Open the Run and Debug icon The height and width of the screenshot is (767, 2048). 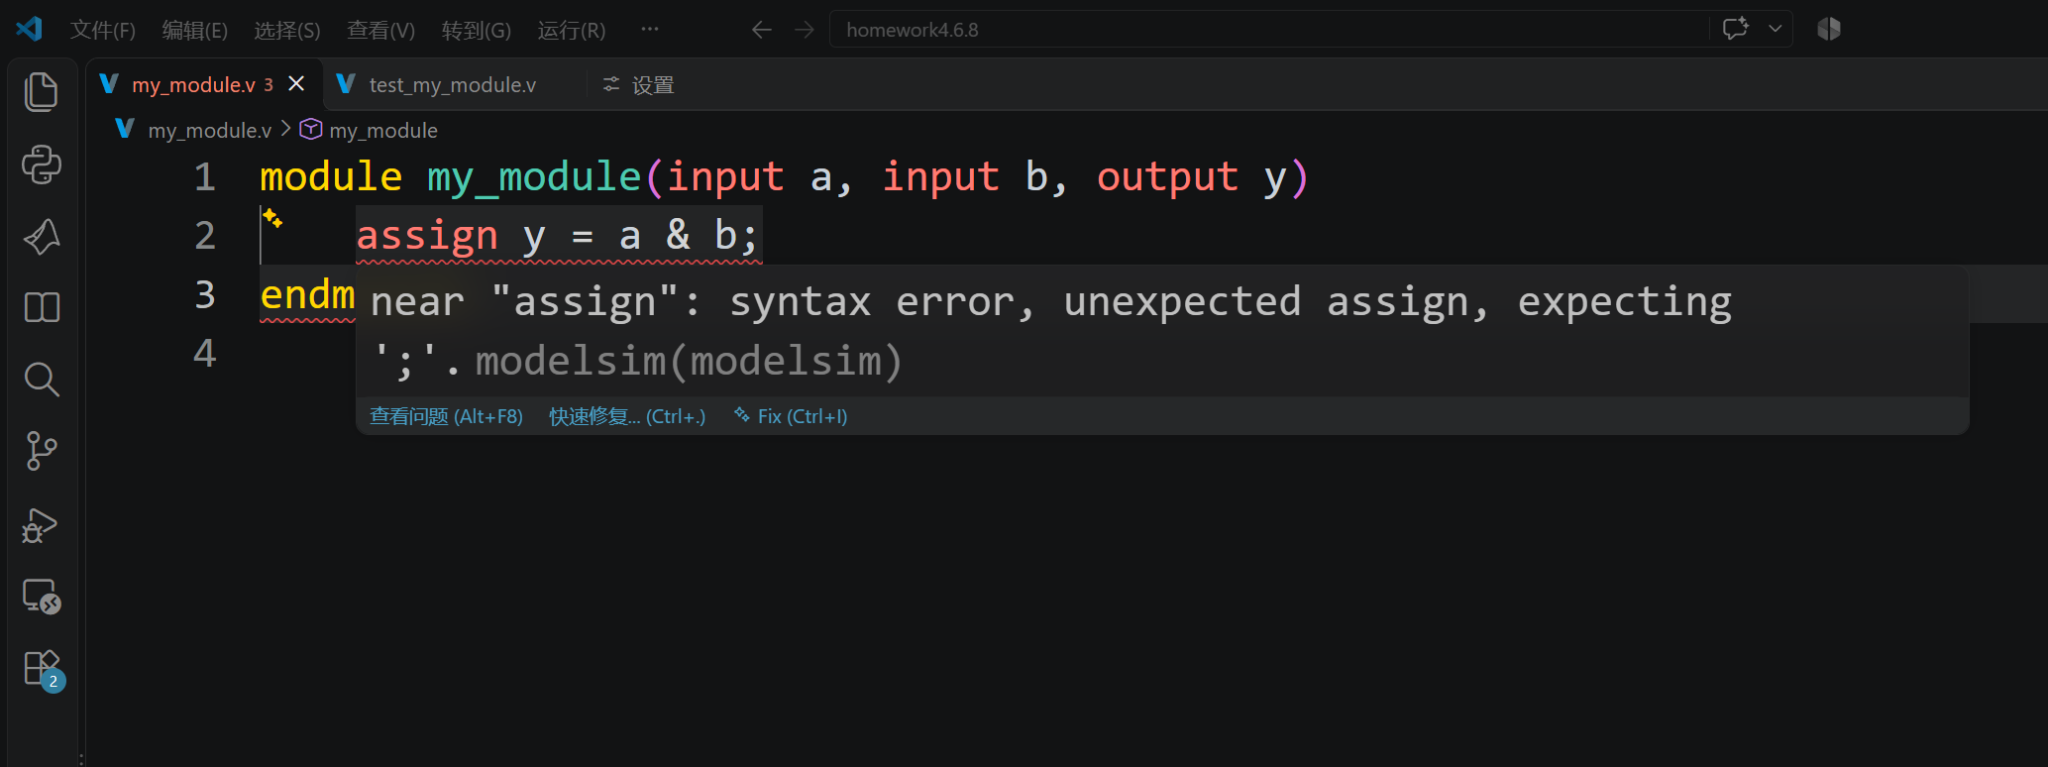(x=41, y=525)
